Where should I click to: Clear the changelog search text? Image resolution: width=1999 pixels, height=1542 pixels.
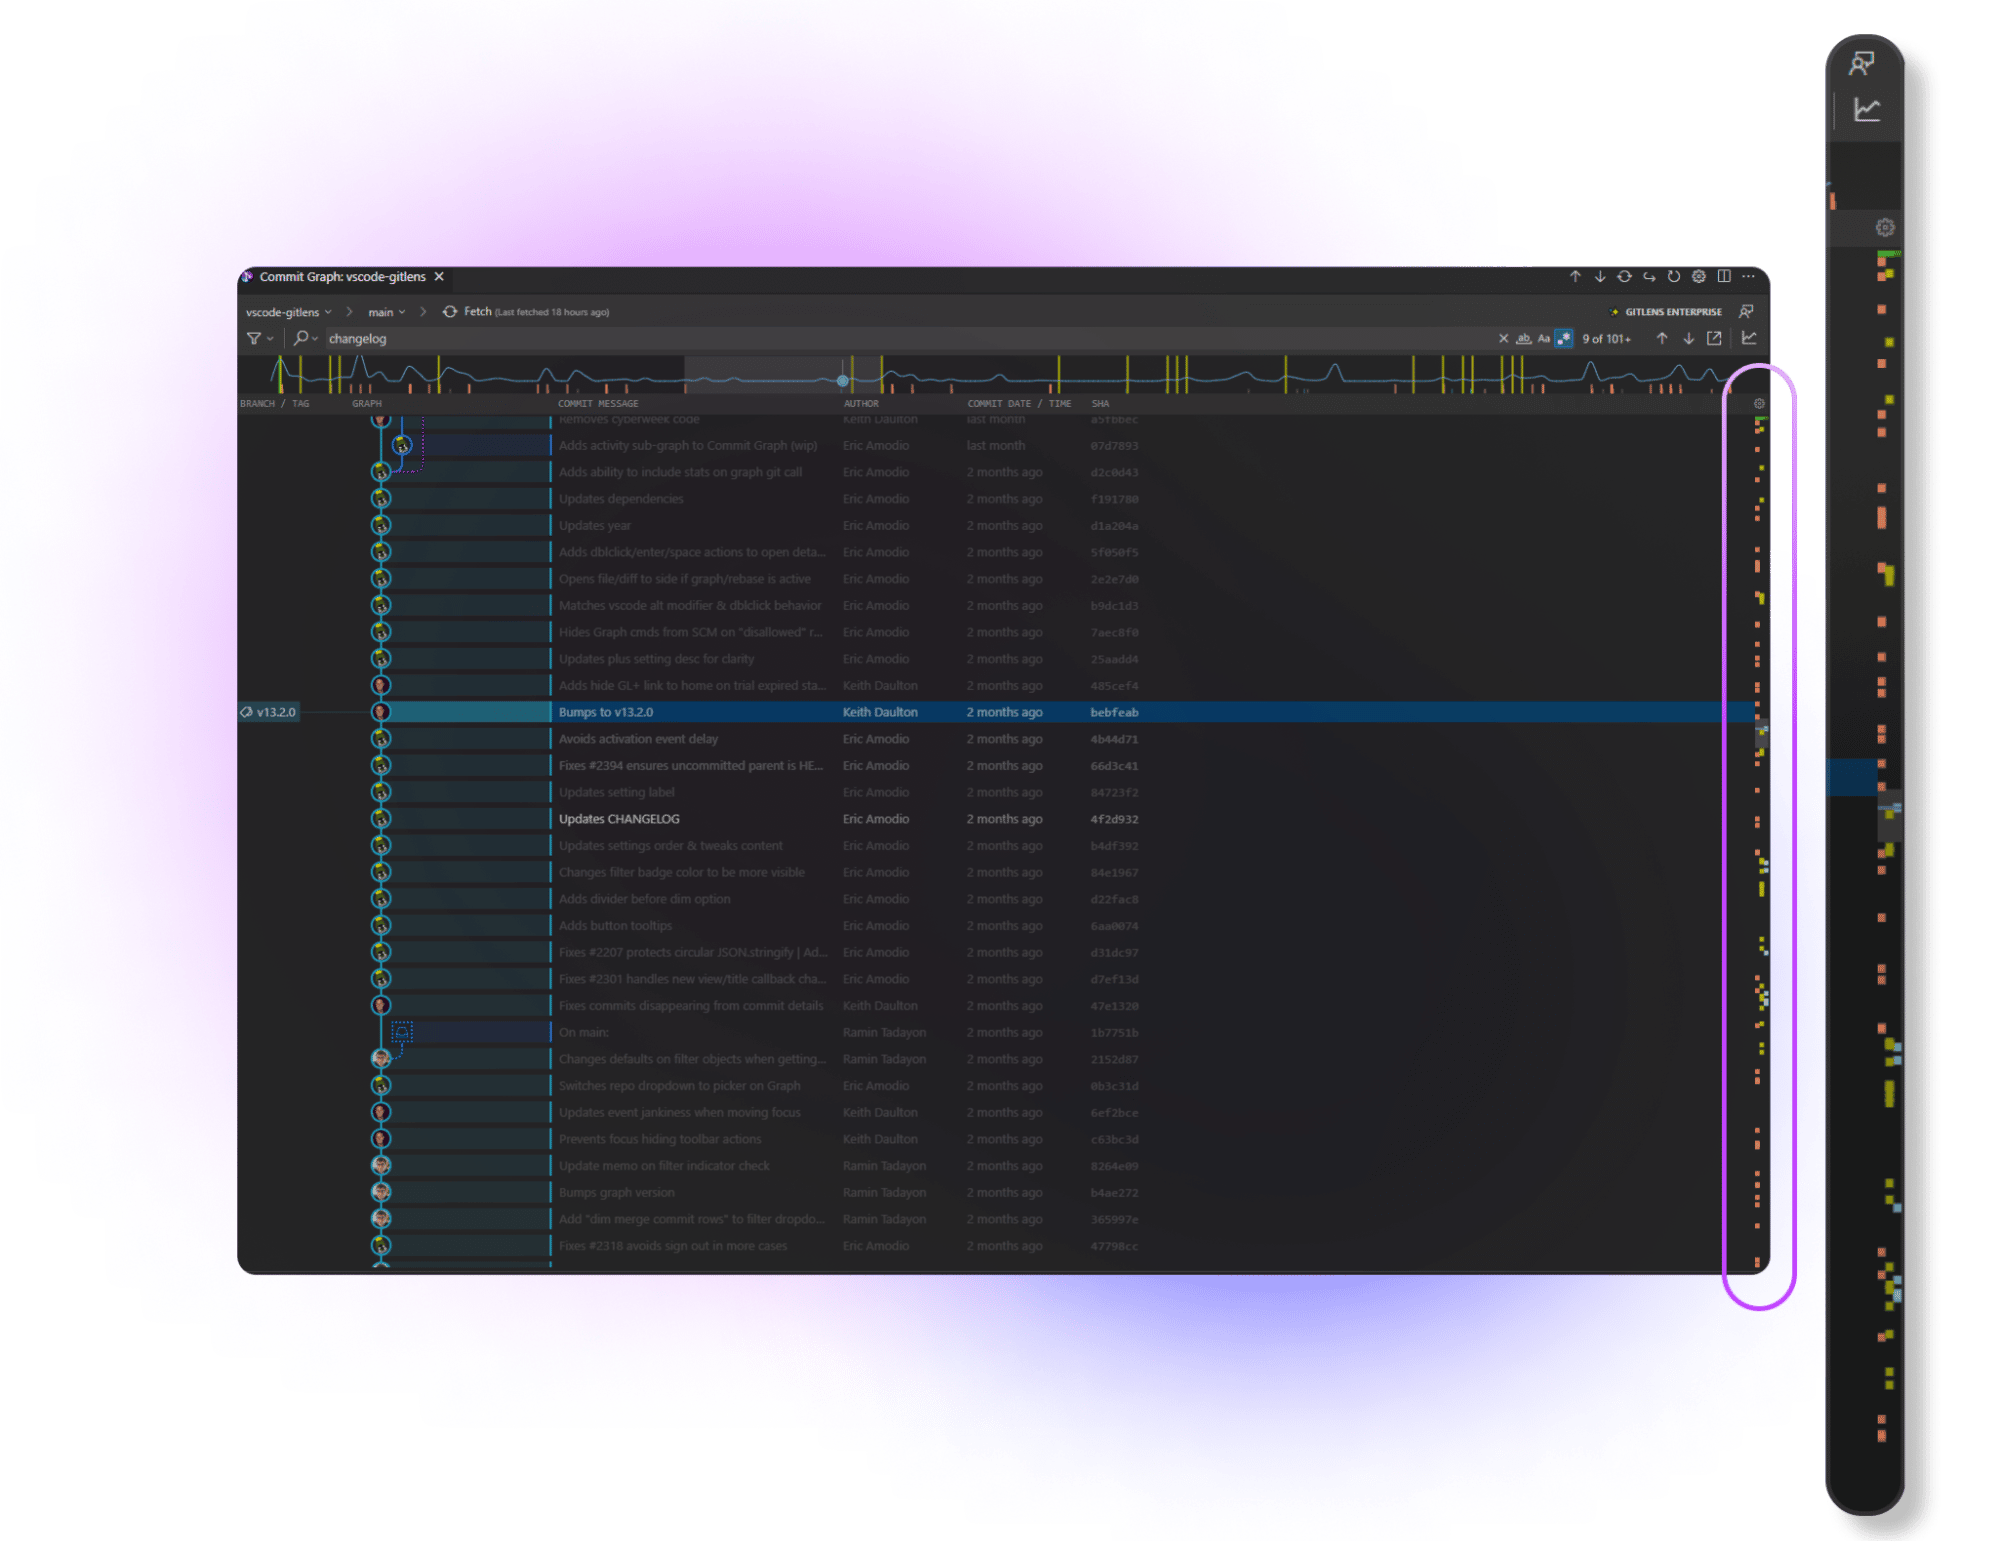point(1503,339)
